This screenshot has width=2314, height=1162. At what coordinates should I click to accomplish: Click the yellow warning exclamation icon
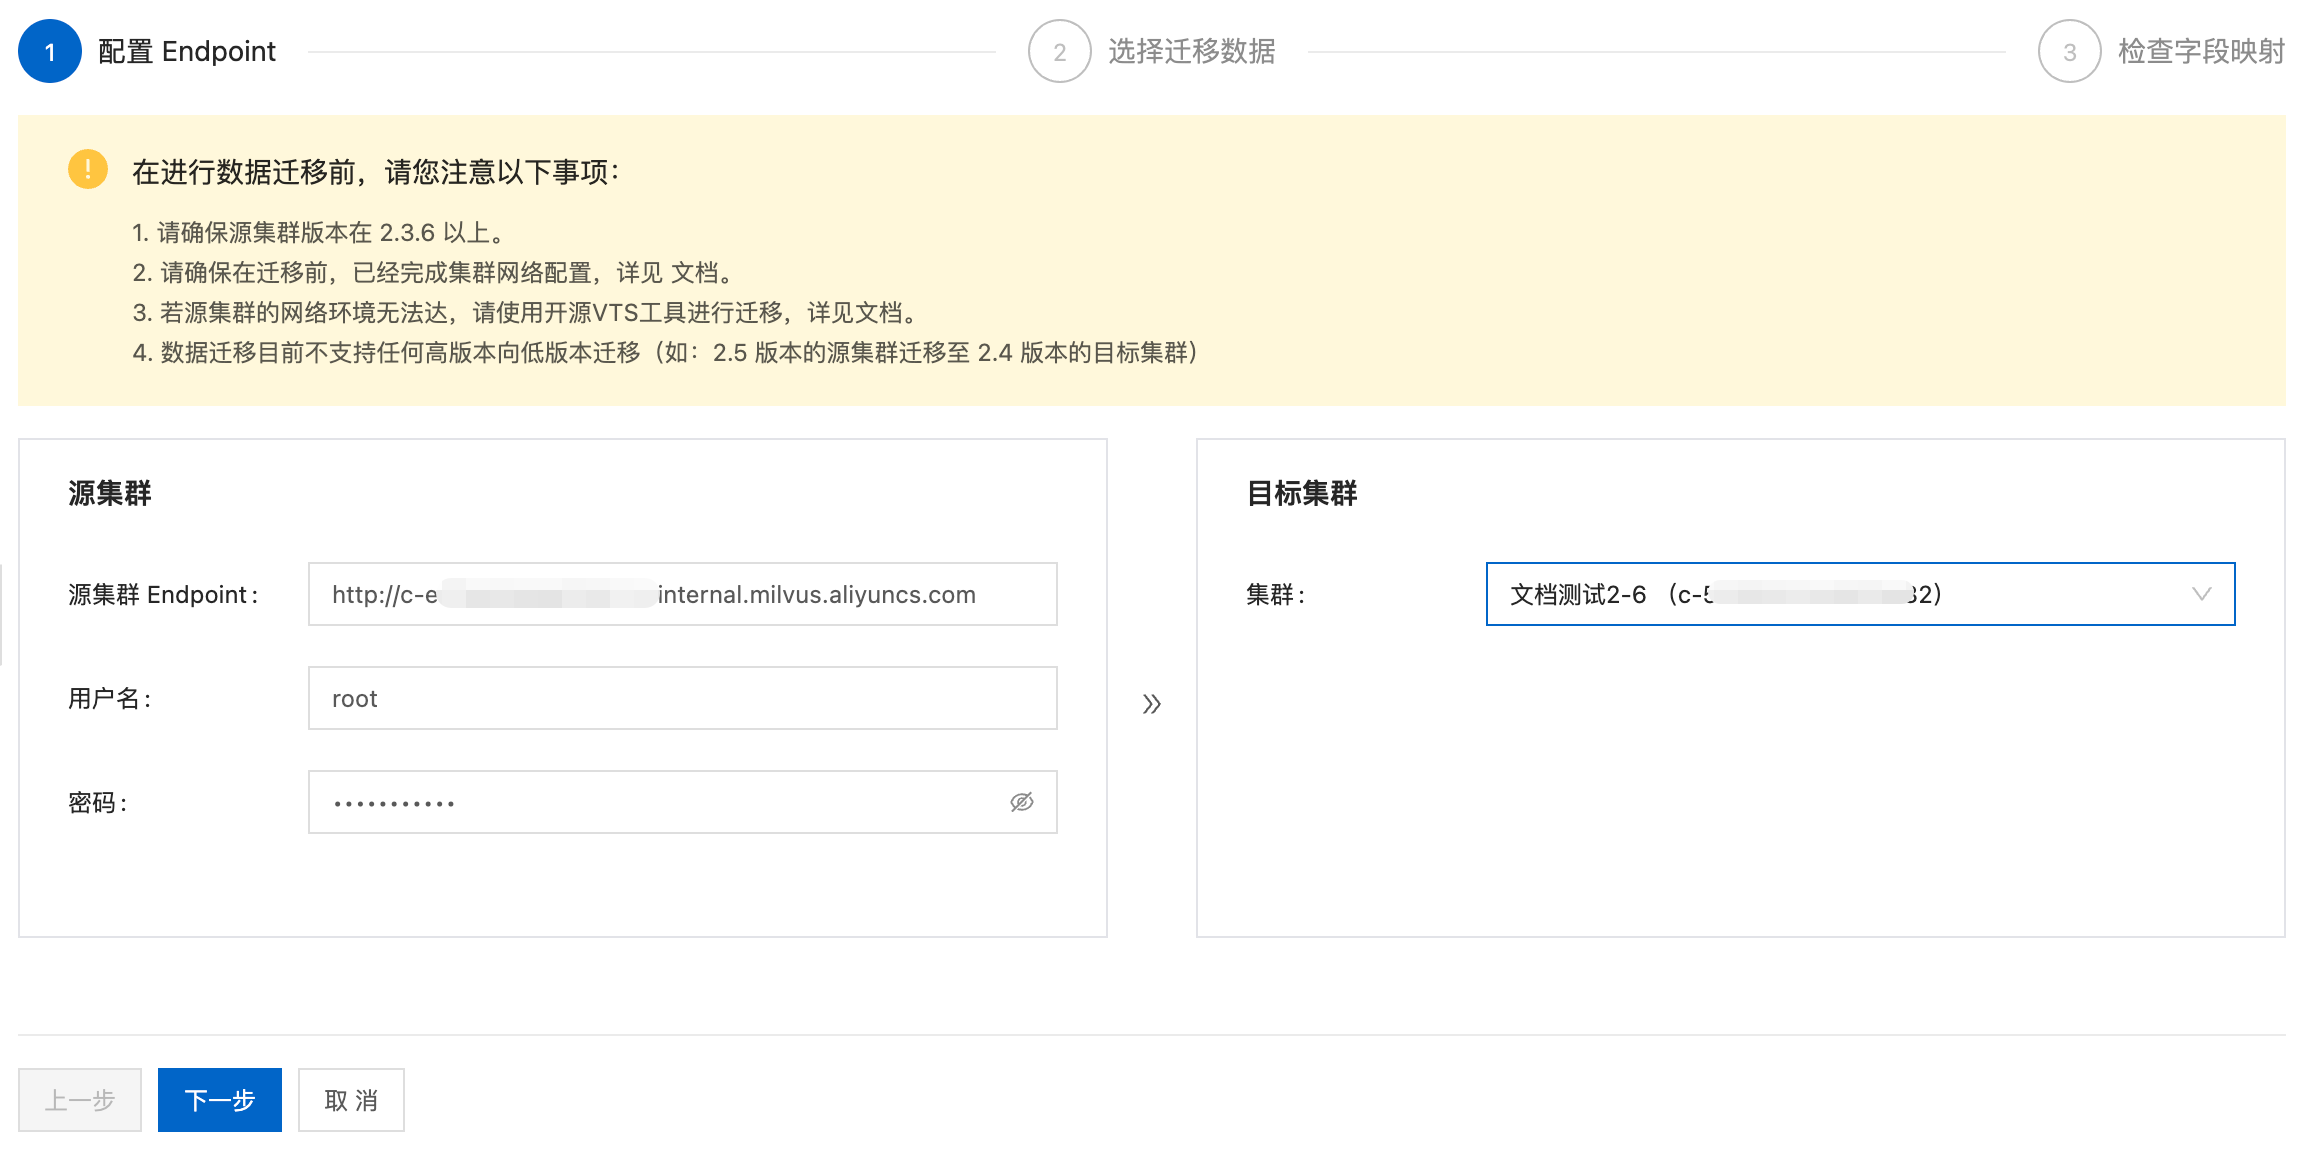pos(88,169)
